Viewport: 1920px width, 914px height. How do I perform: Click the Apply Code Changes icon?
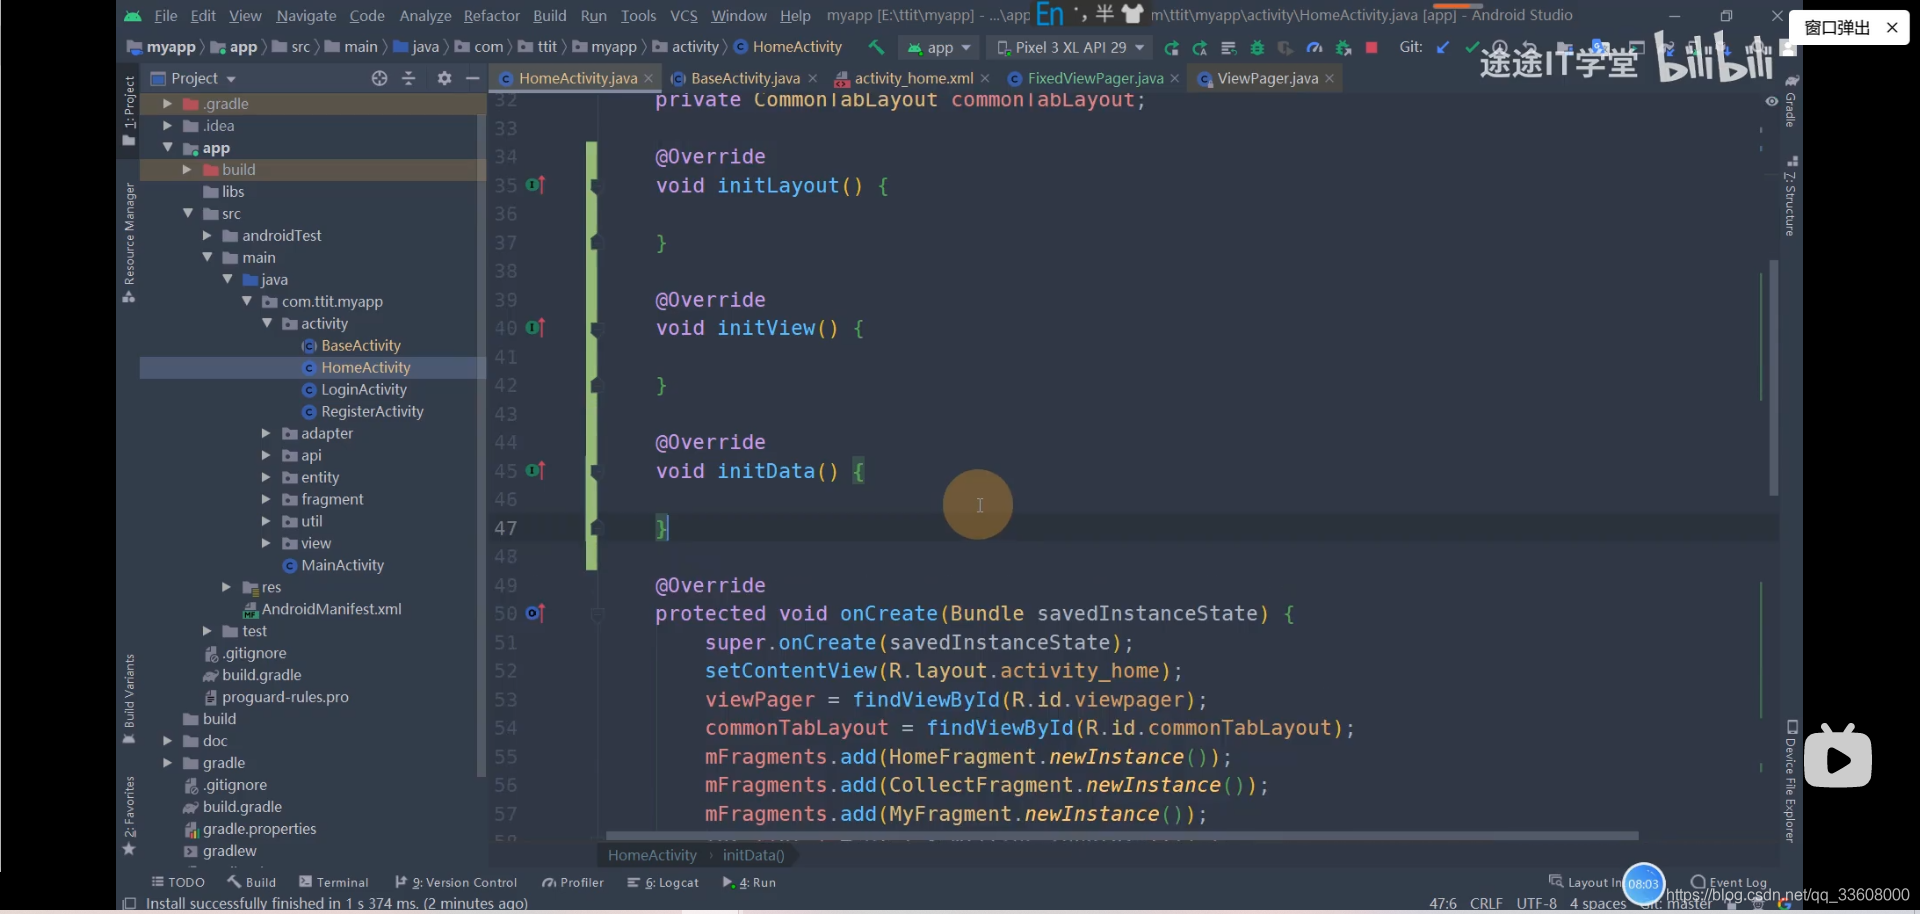[1229, 48]
